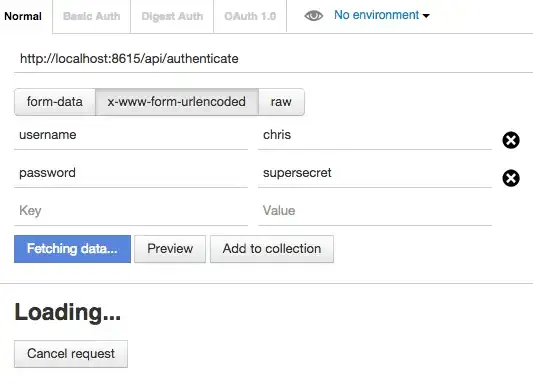Add request to collection
Viewport: 533px width, 388px height.
272,249
